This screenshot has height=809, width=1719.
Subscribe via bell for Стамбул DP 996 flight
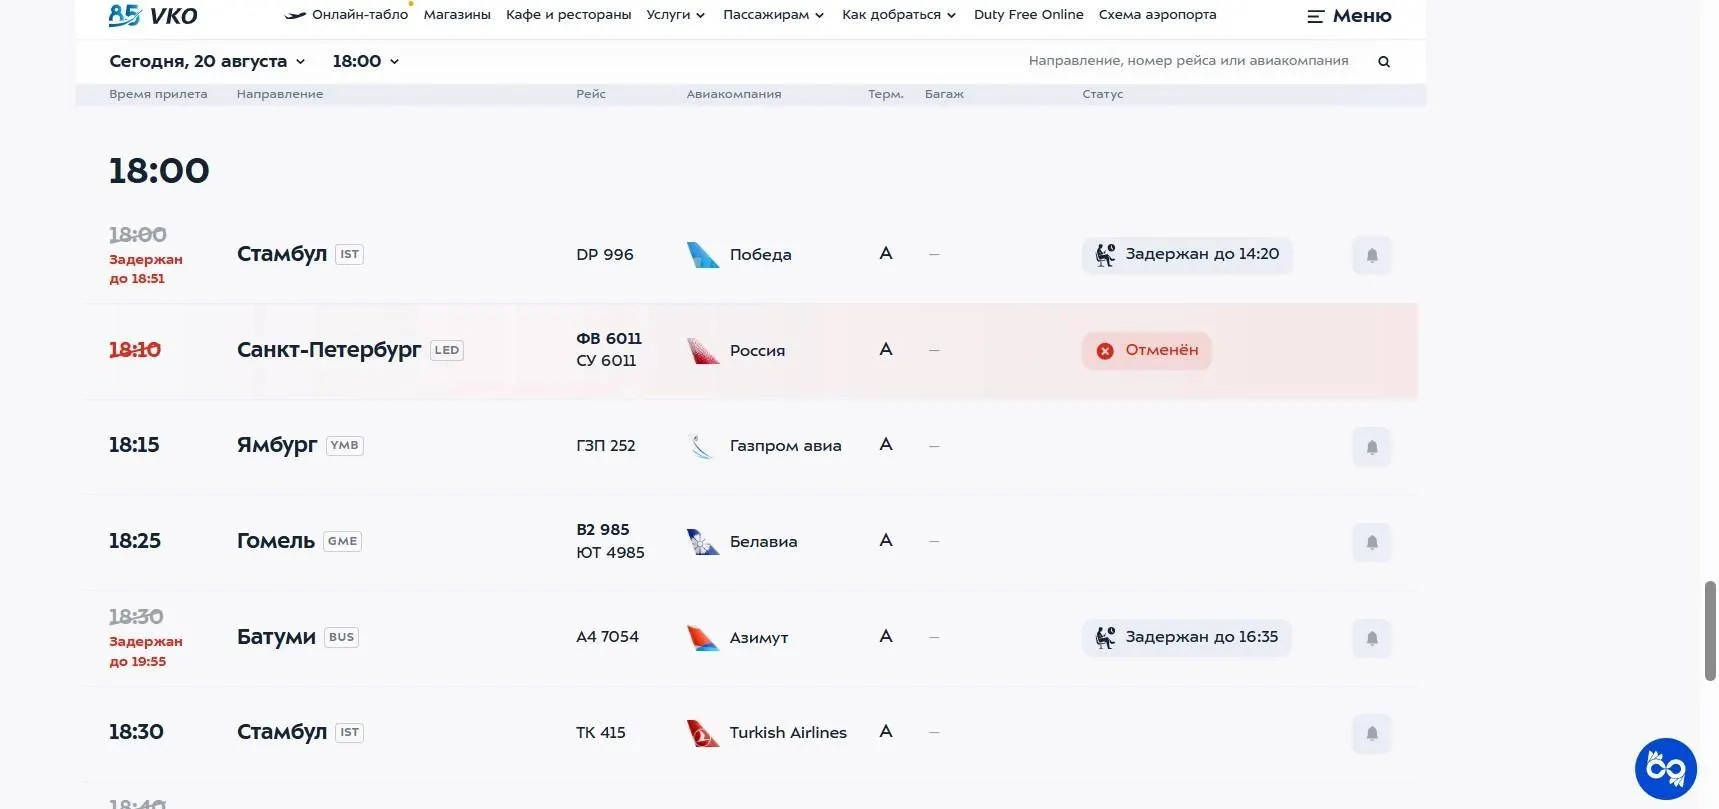tap(1372, 255)
